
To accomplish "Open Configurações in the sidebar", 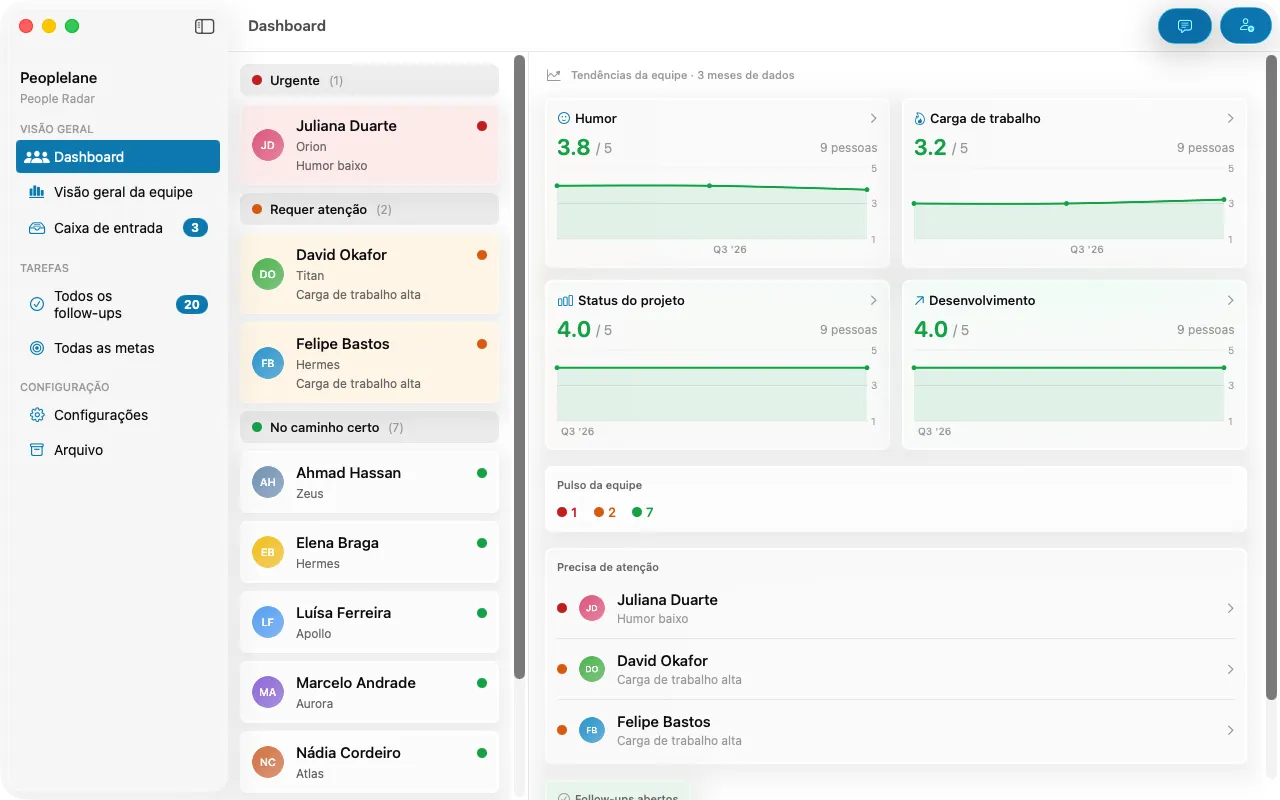I will pos(118,415).
